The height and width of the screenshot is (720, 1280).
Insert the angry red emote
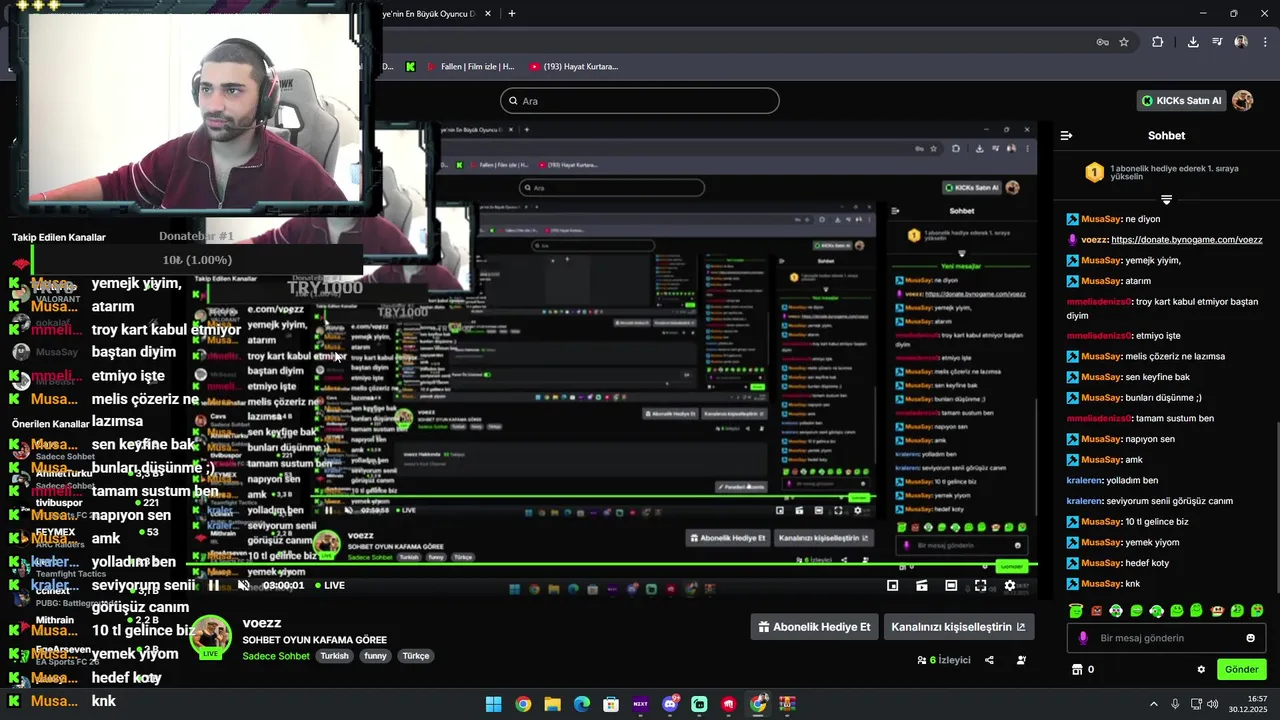(x=1096, y=611)
